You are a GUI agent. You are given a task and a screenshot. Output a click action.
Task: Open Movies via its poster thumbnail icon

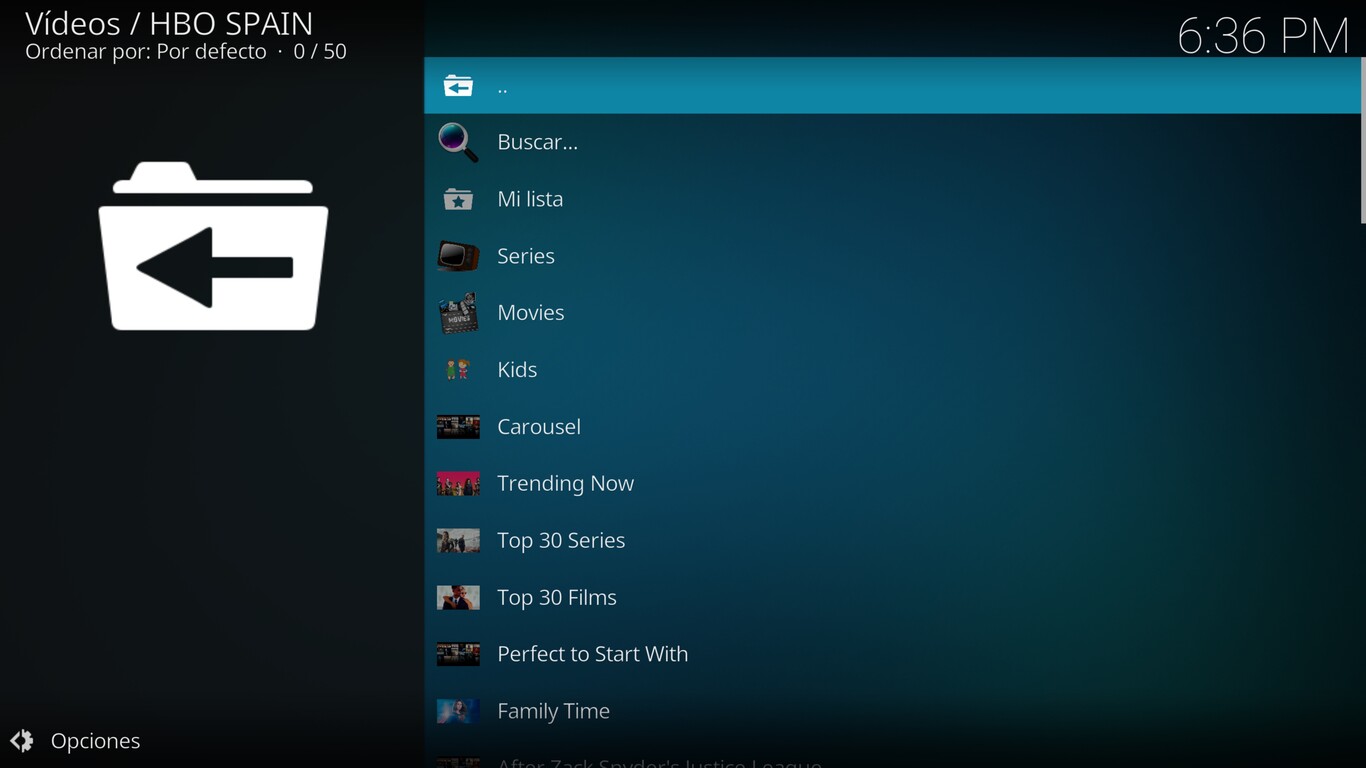(457, 312)
